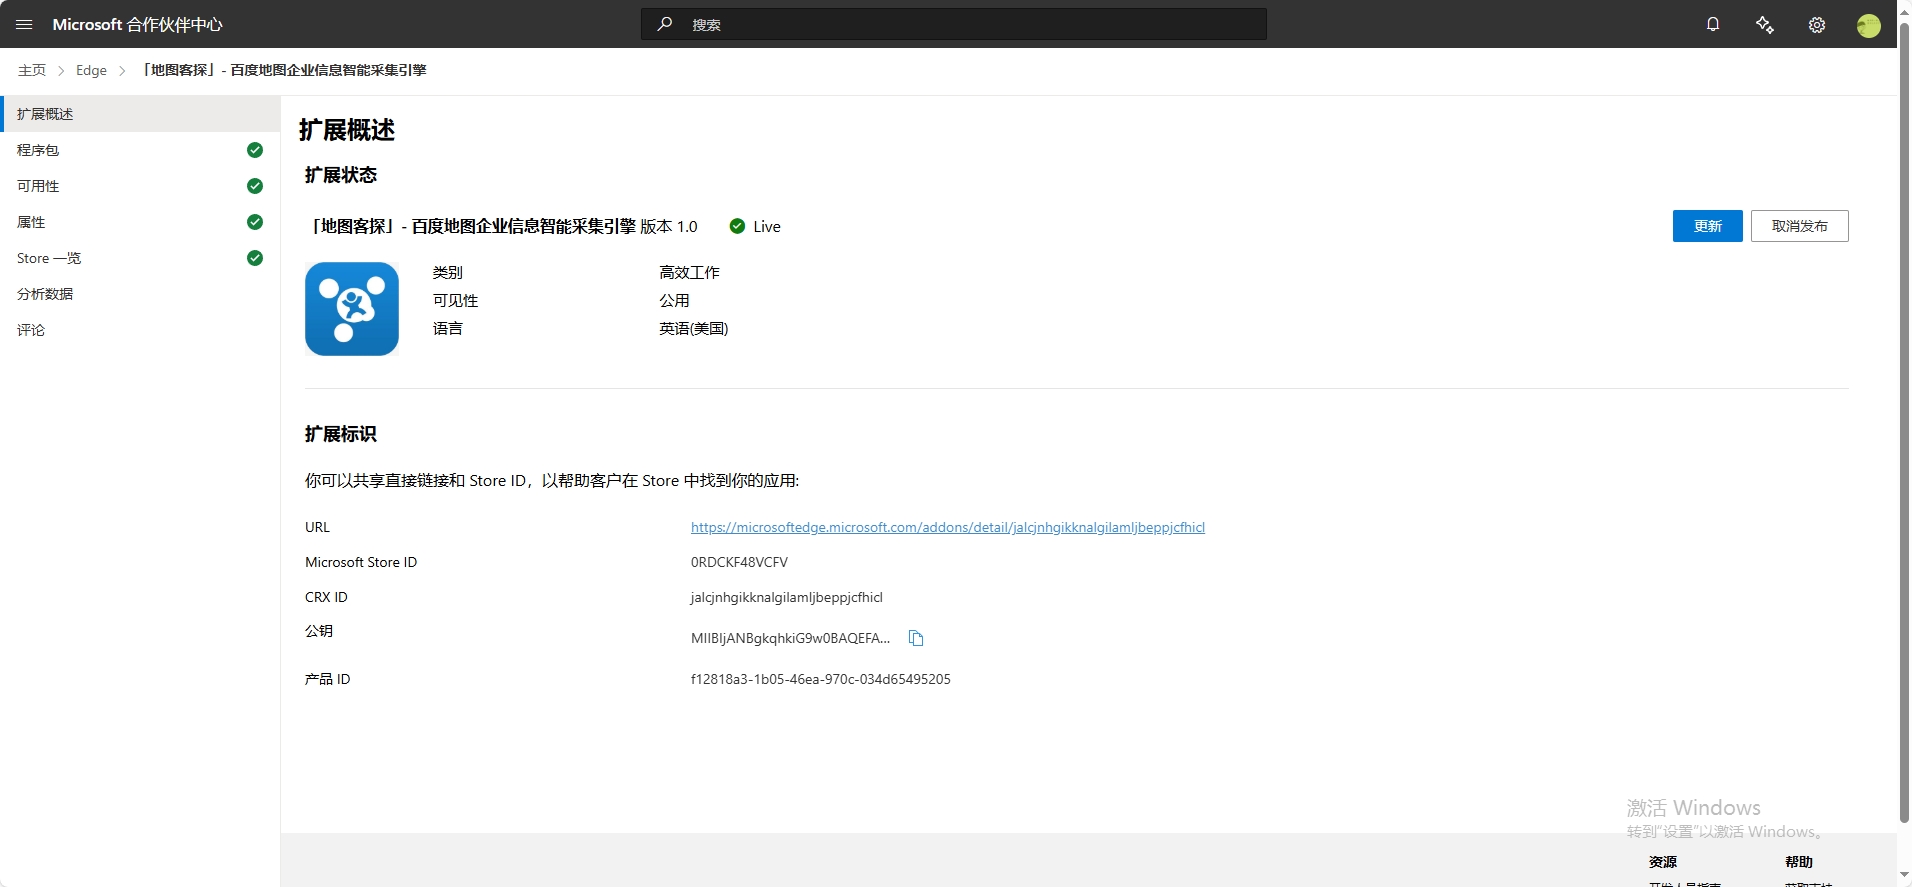
Task: Click the 资源 footer heading
Action: coord(1663,862)
